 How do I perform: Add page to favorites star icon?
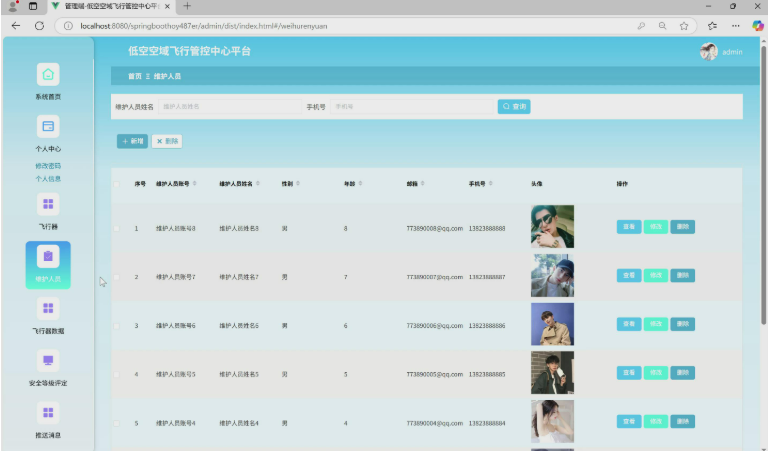684,26
